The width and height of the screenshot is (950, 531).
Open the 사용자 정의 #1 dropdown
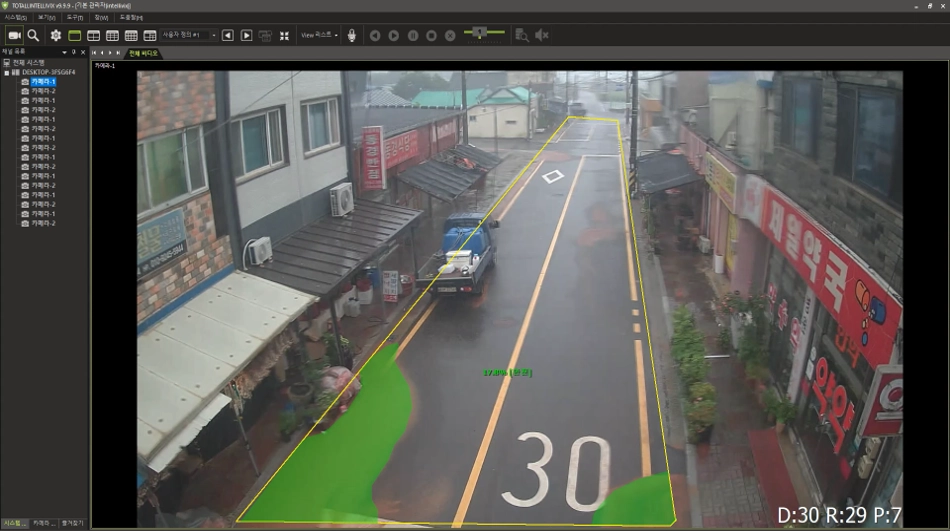188,35
